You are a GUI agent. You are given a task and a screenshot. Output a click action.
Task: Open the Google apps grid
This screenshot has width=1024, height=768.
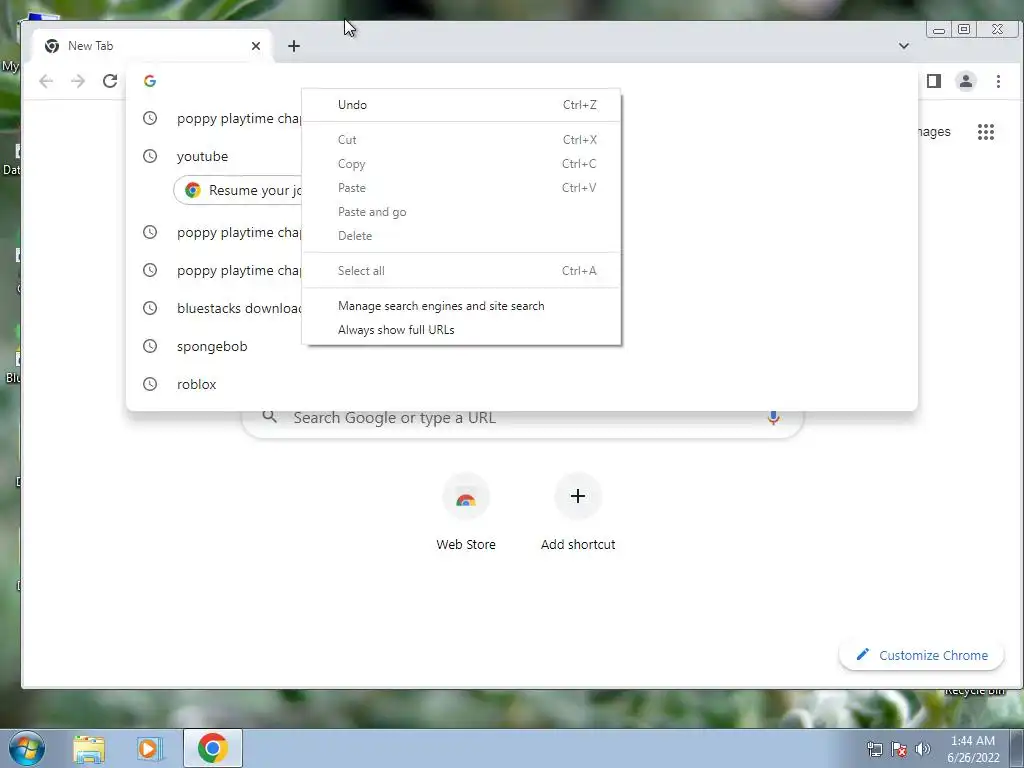(x=985, y=132)
